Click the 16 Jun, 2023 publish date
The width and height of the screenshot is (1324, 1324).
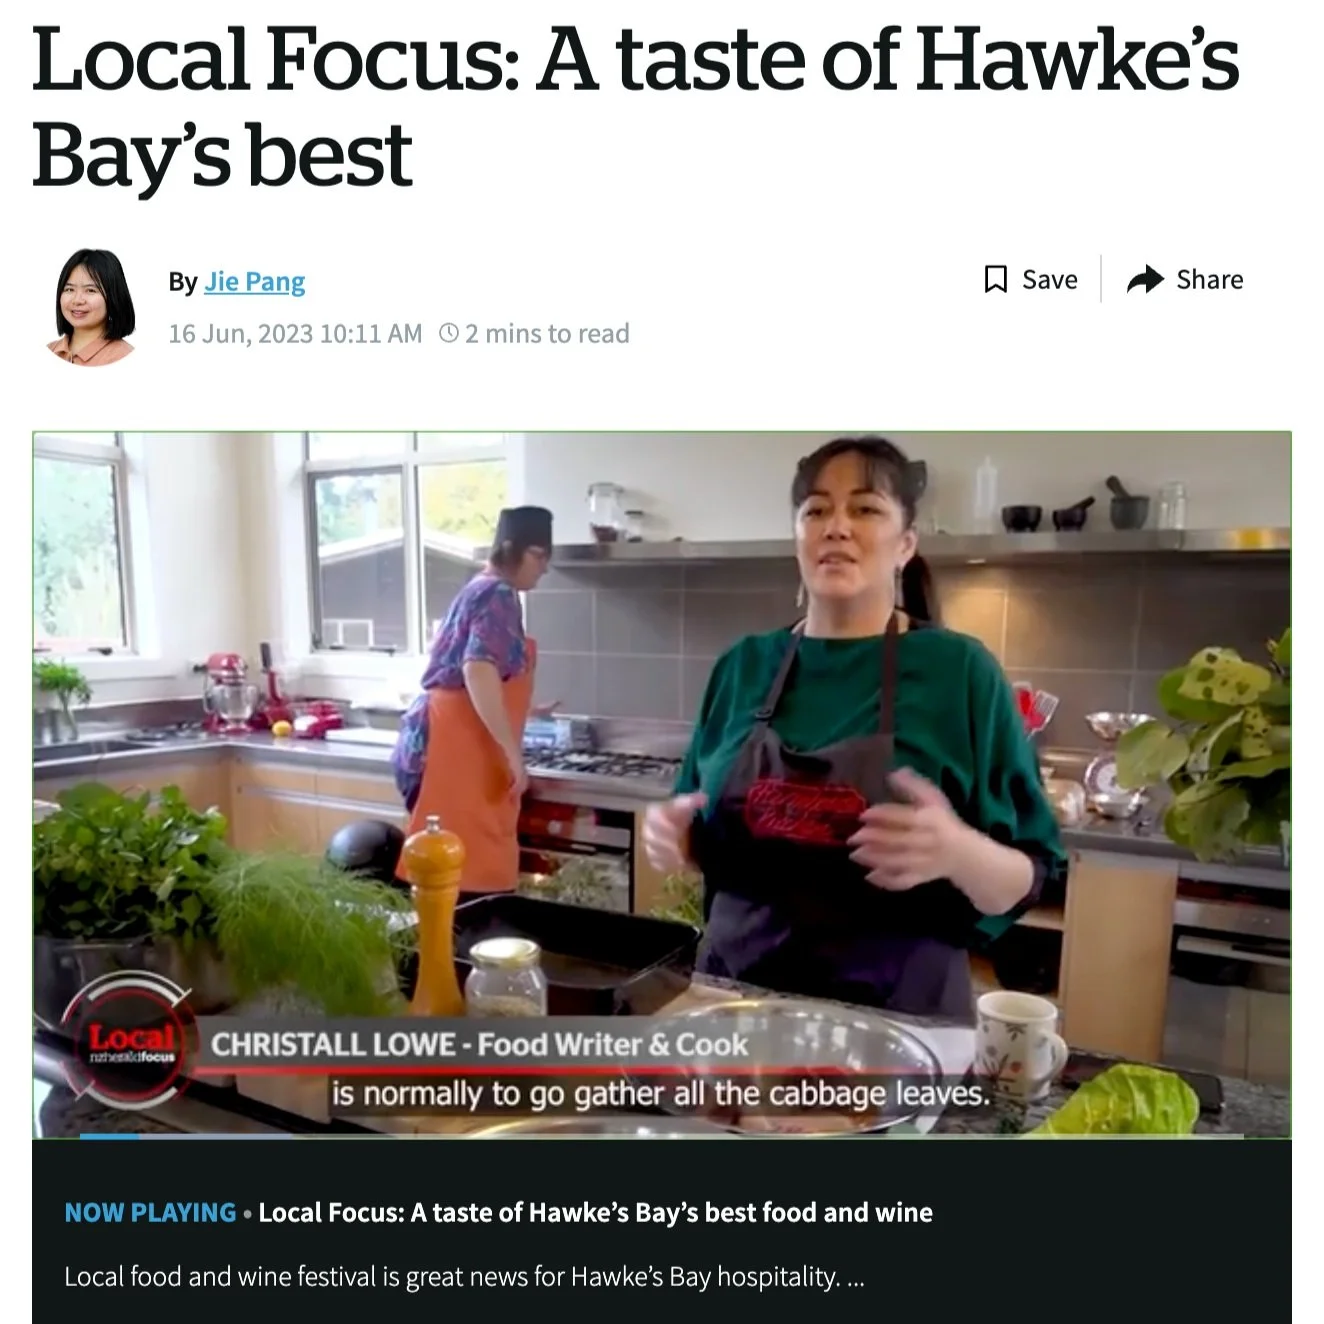295,333
